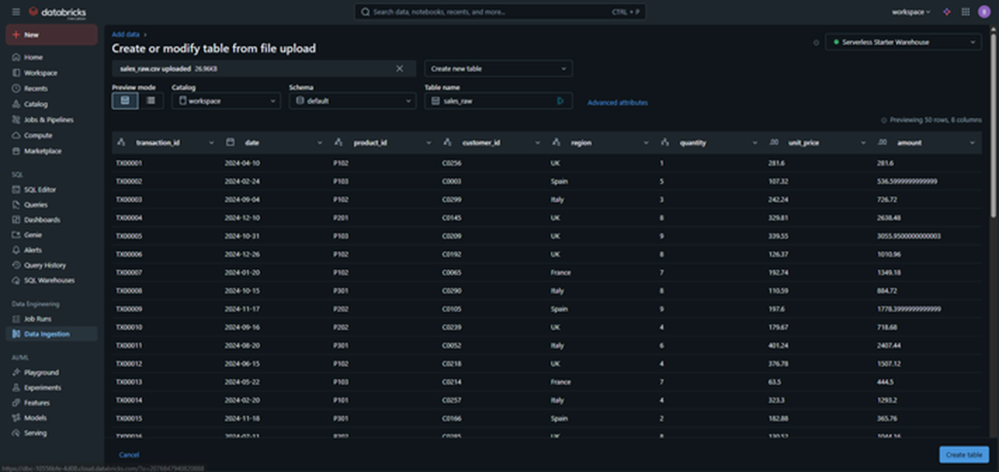
Task: Open Serving in sidebar
Action: [x=52, y=433]
